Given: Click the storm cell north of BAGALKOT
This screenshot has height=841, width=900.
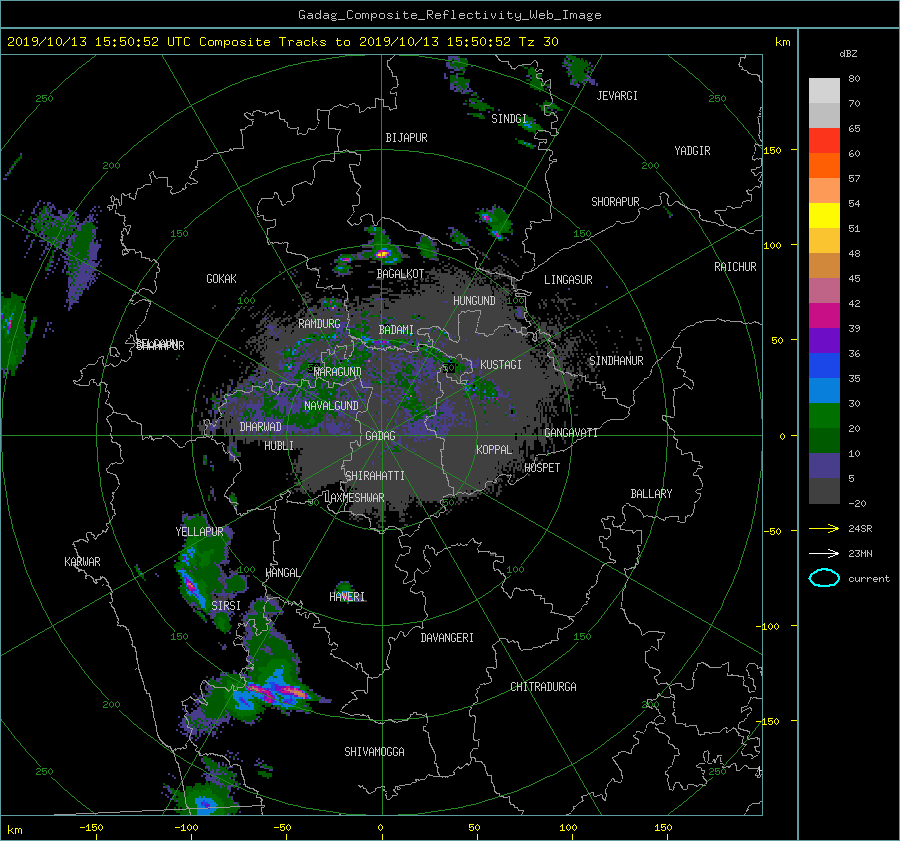Looking at the screenshot, I should [x=382, y=253].
